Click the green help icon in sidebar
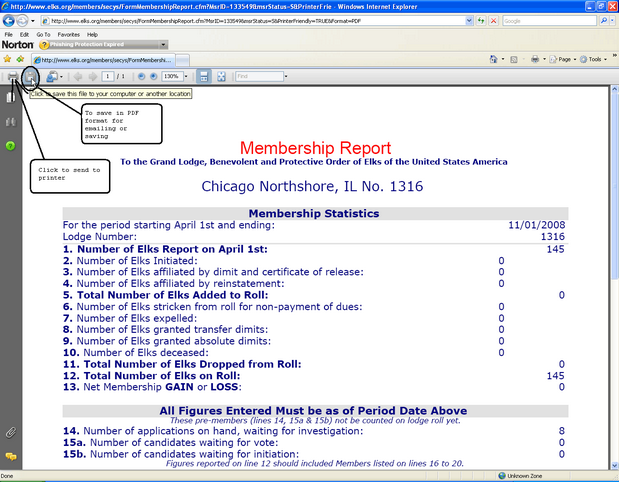Image resolution: width=619 pixels, height=482 pixels. point(11,146)
